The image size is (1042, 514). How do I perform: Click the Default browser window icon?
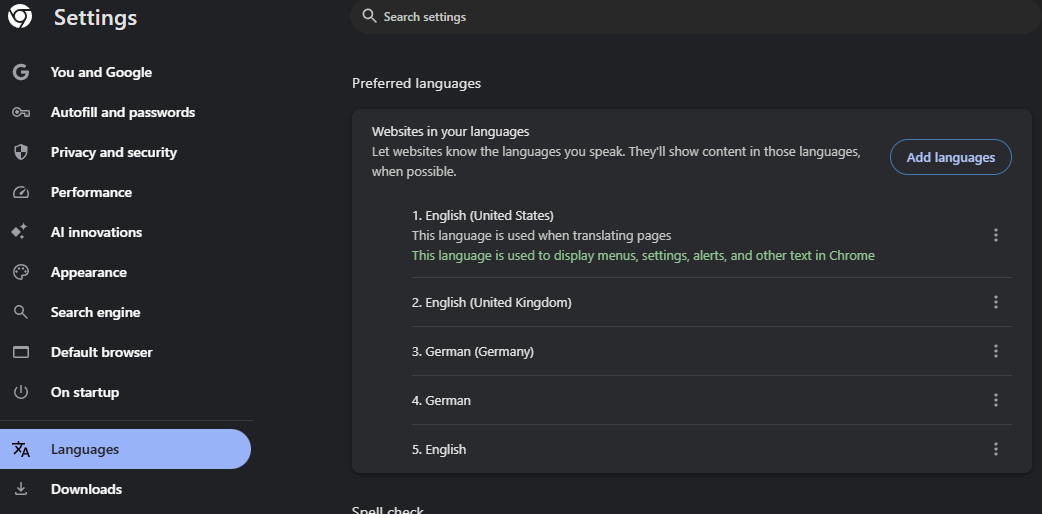(21, 352)
